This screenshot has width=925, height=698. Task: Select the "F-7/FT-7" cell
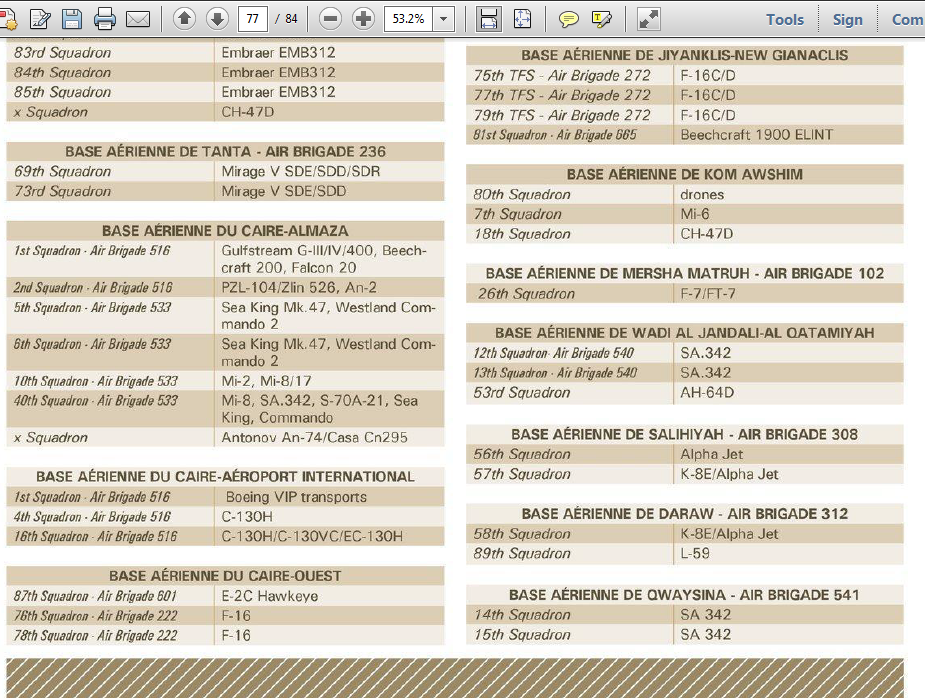click(708, 294)
